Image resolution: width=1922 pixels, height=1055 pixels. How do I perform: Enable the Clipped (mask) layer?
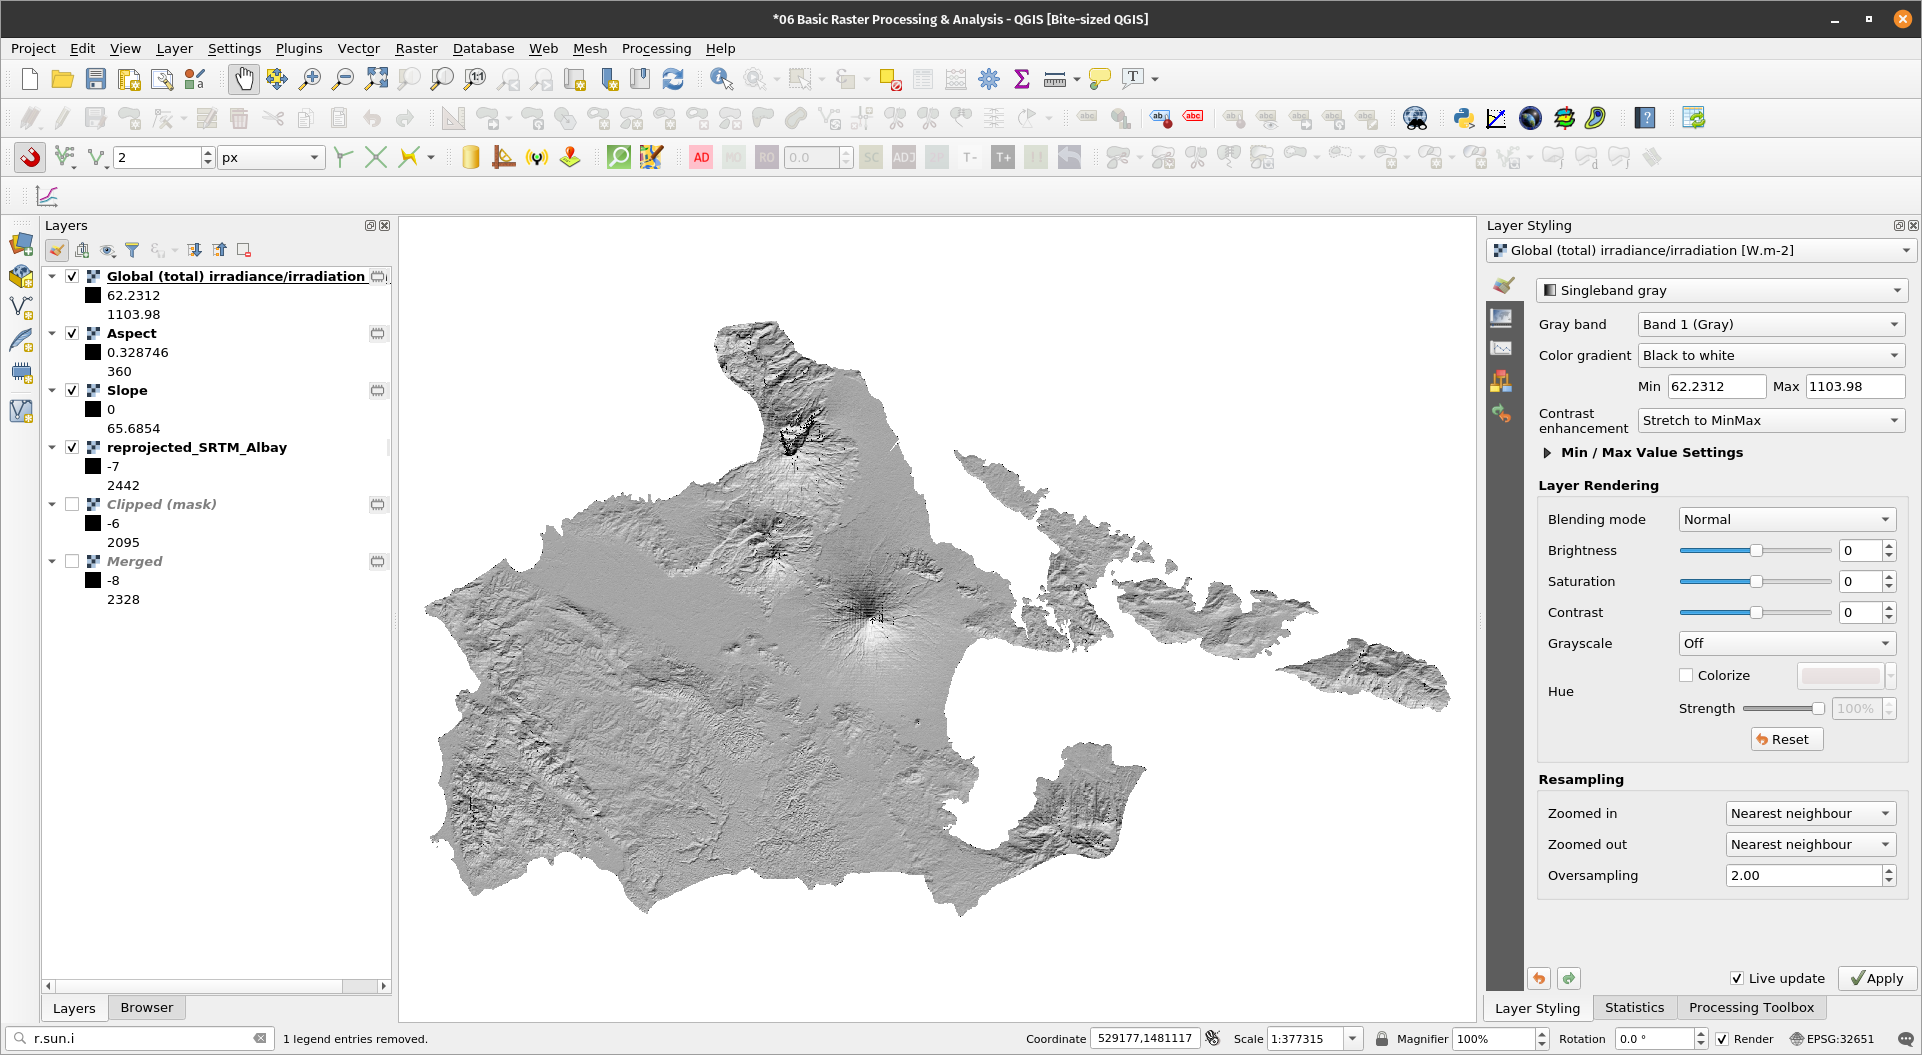72,504
